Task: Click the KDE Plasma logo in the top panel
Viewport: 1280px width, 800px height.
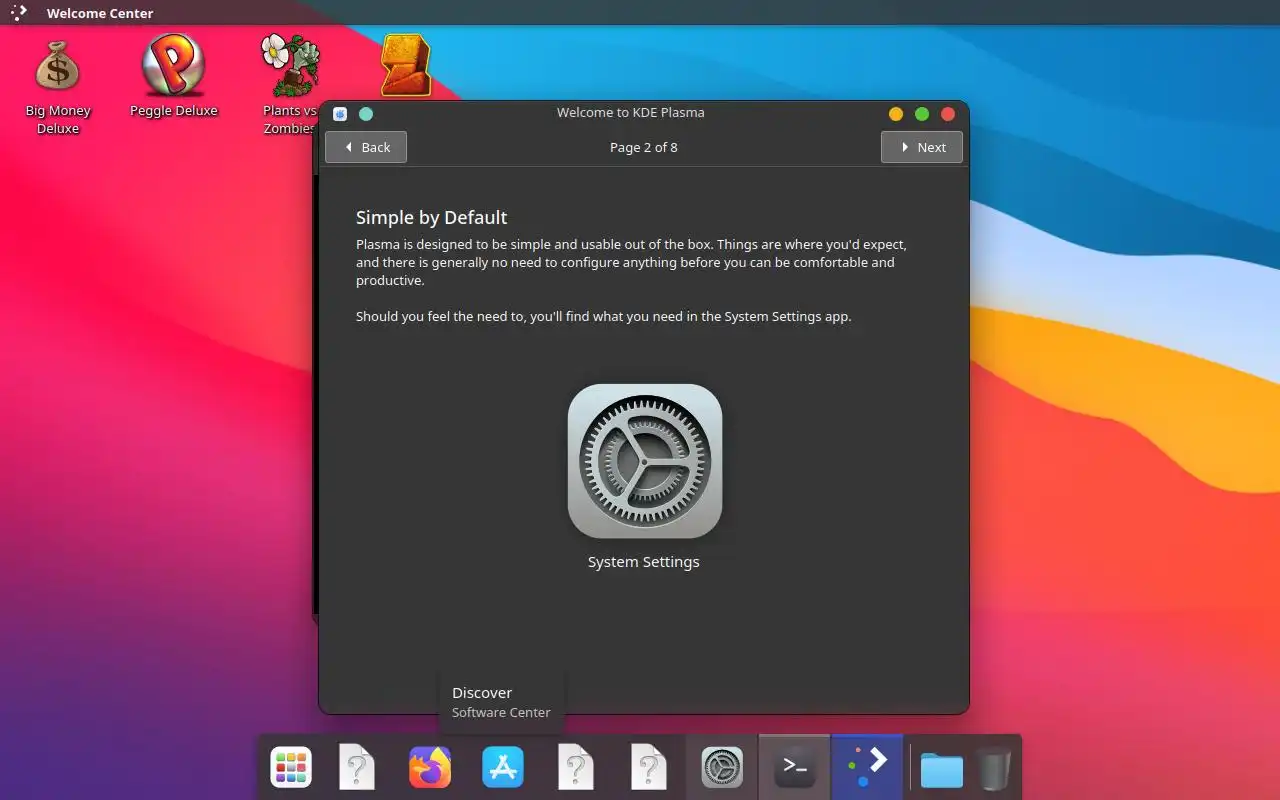Action: coord(18,13)
